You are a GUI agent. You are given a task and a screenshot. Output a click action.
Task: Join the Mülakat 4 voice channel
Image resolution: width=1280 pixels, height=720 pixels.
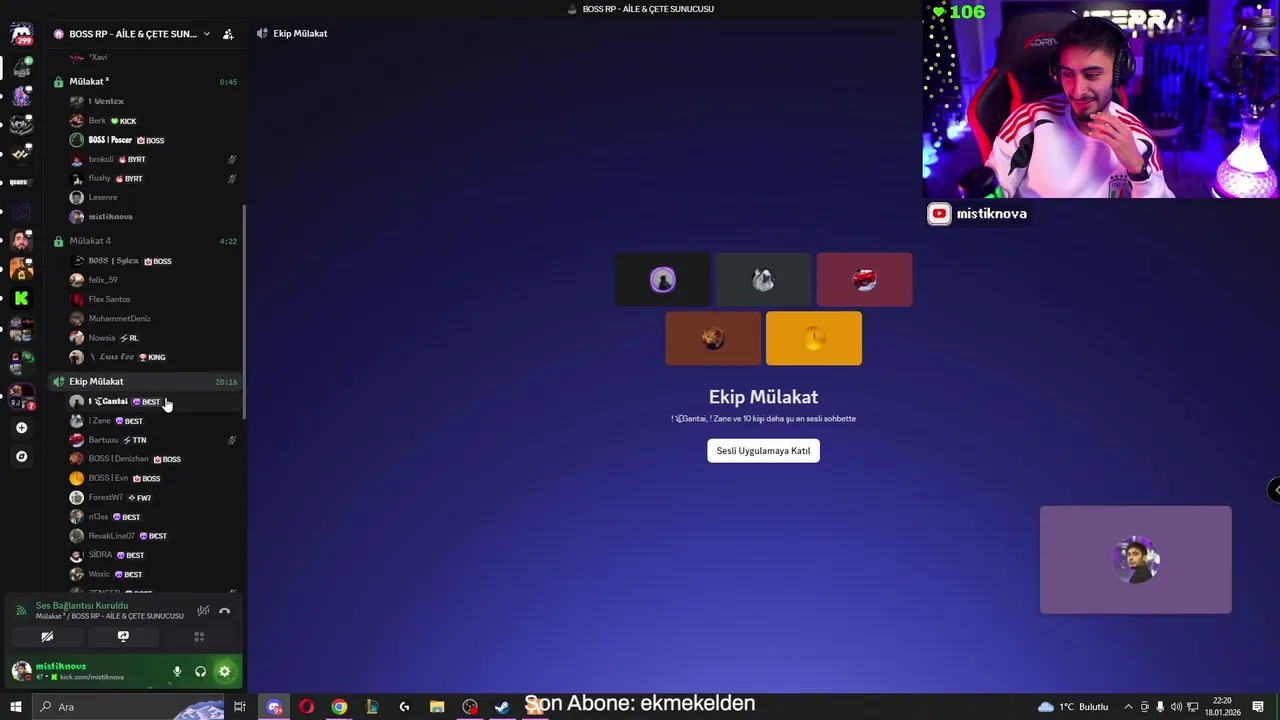click(x=145, y=241)
